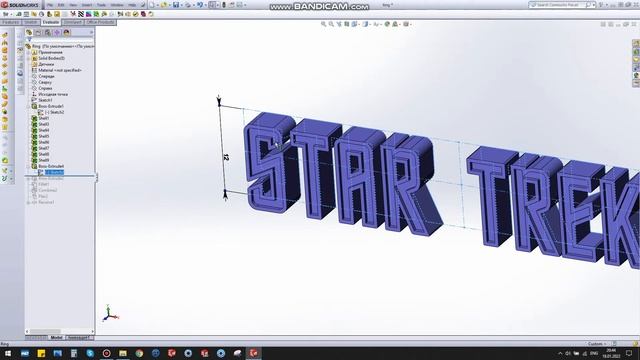Select the Ring root node in tree
This screenshot has height=360, width=640.
tap(60, 46)
